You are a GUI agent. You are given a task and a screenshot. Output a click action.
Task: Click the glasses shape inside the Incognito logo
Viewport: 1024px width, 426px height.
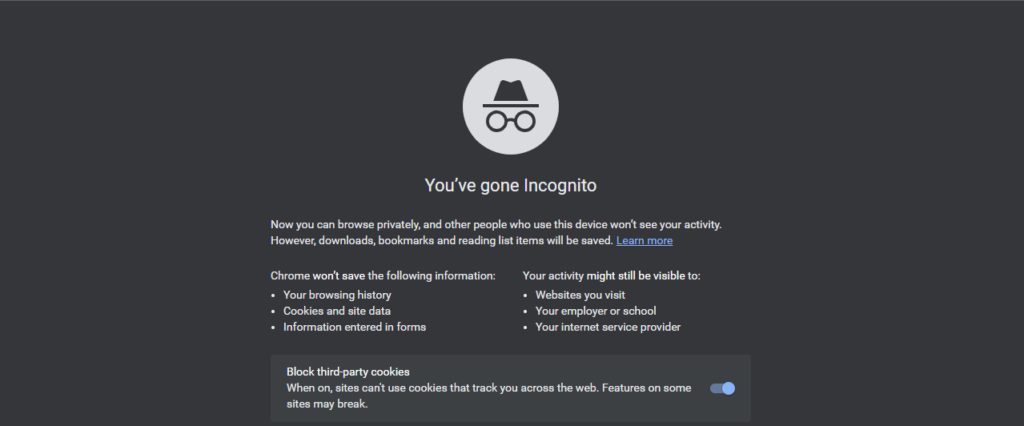(x=511, y=121)
